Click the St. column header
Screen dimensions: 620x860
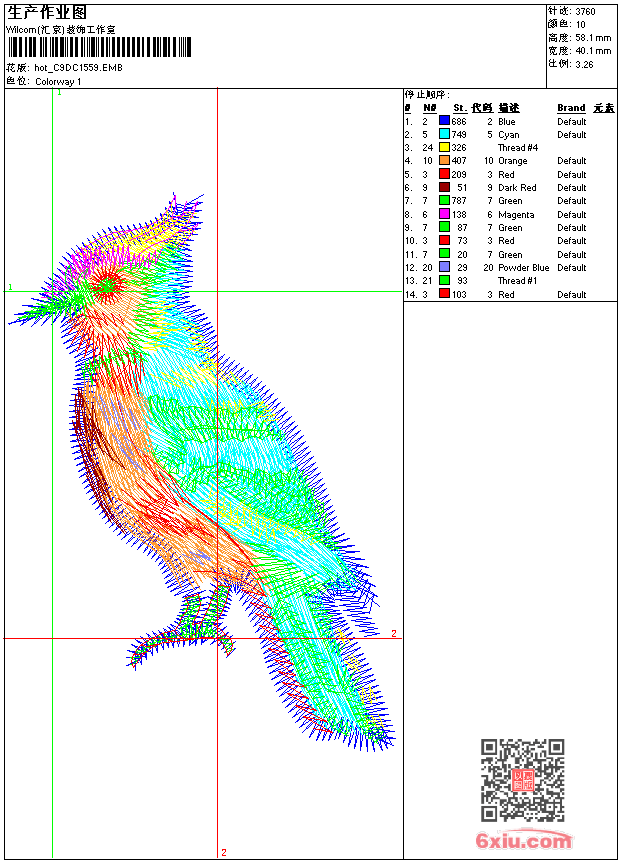click(460, 108)
